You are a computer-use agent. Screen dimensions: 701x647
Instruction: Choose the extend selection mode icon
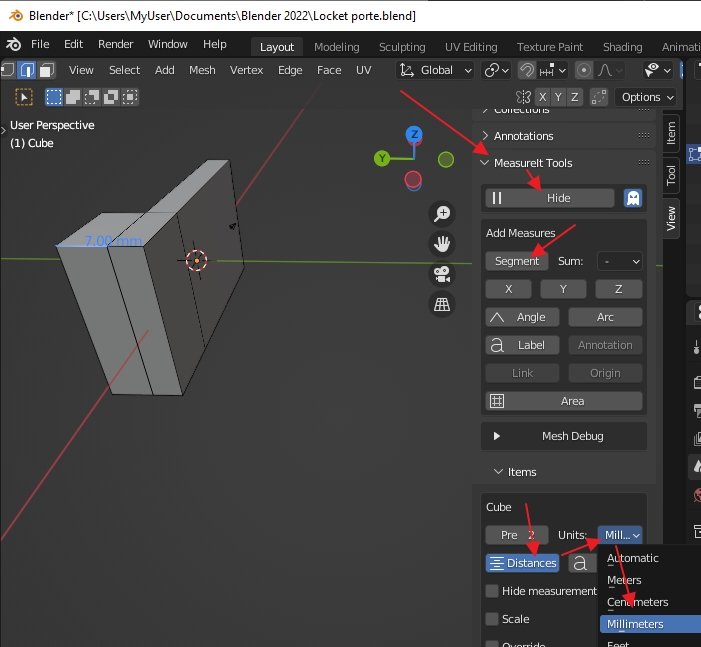pos(72,97)
